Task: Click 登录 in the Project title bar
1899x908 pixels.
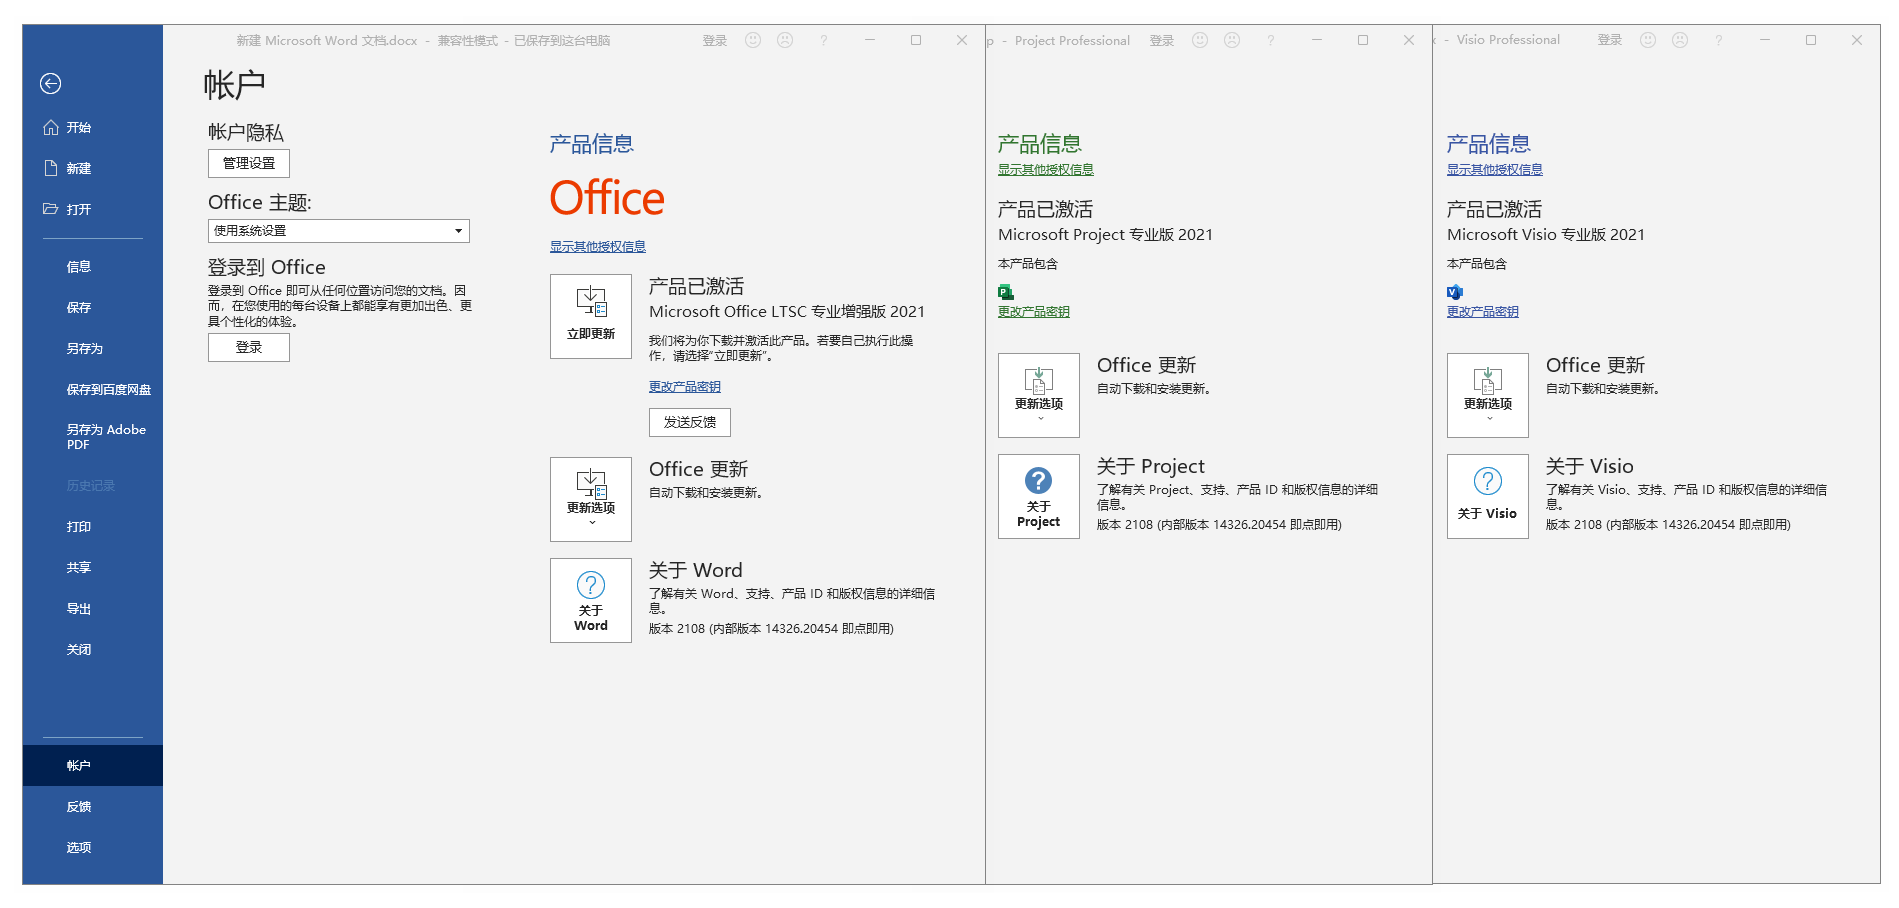Action: pos(1162,41)
